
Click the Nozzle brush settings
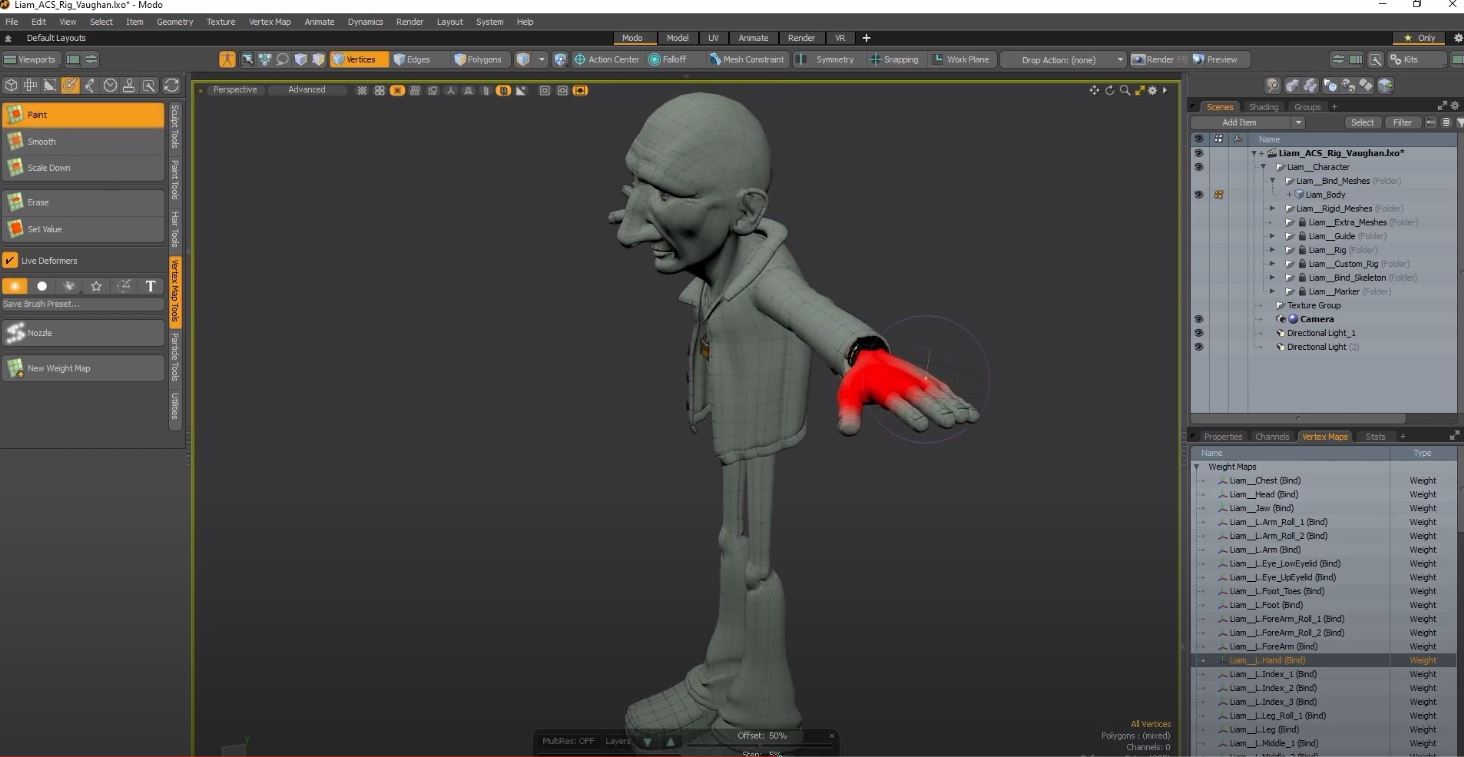[x=82, y=333]
